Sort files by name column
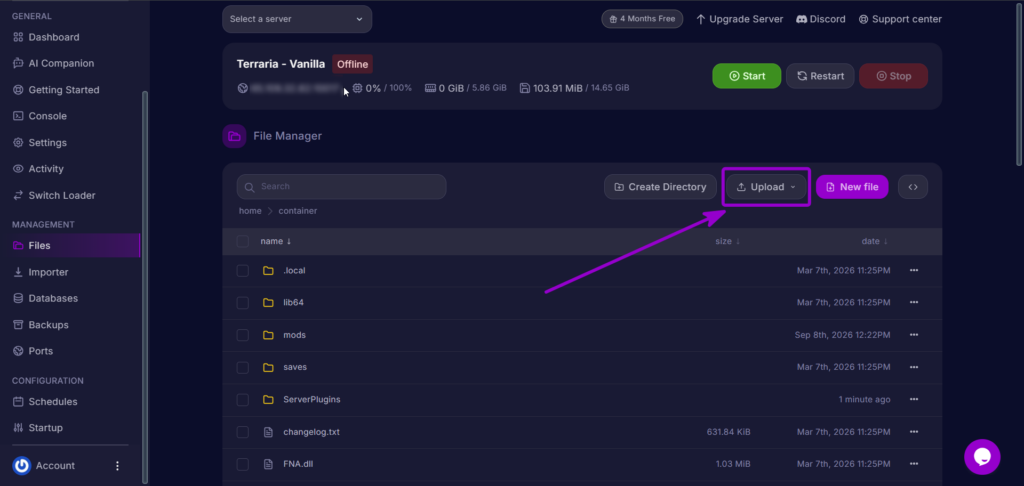 point(276,241)
